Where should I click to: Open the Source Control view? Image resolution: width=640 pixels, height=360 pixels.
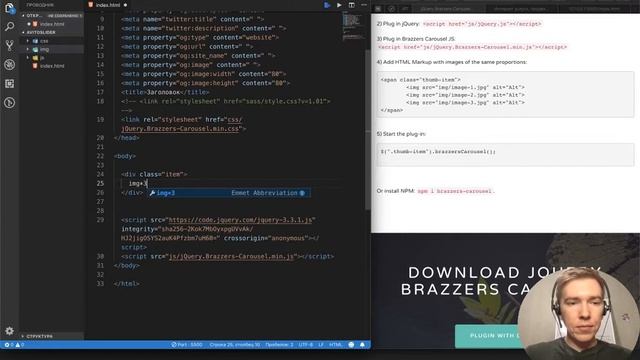pos(9,45)
